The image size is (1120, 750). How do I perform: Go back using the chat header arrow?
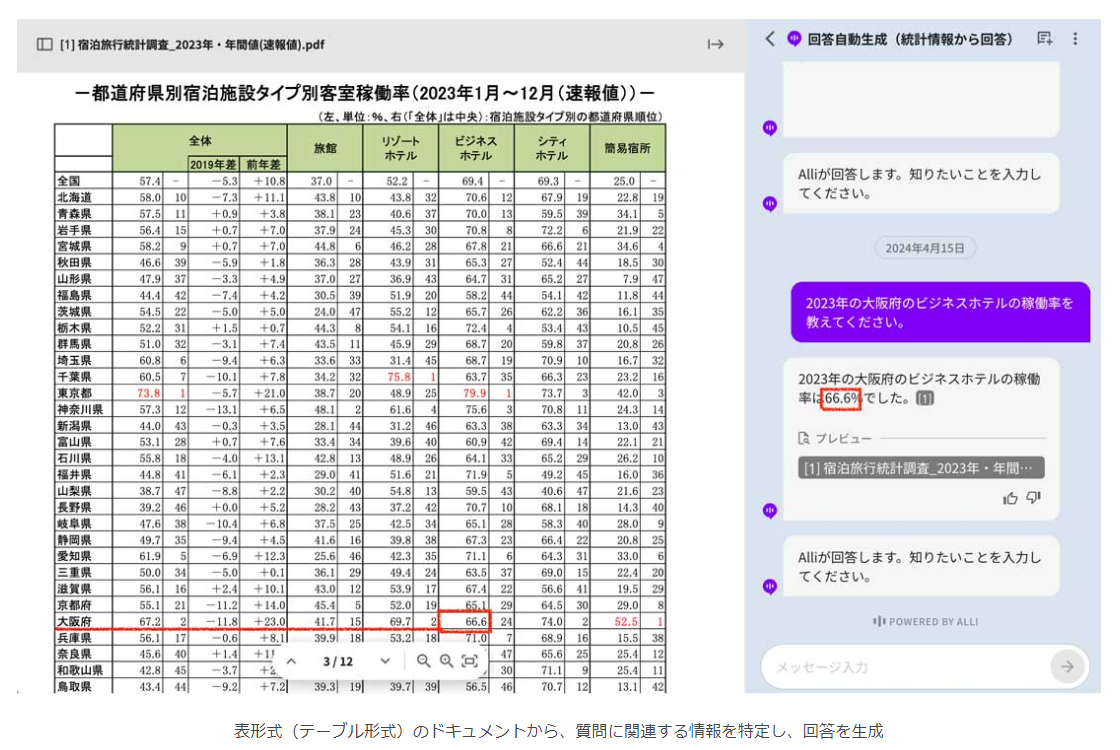pos(769,39)
